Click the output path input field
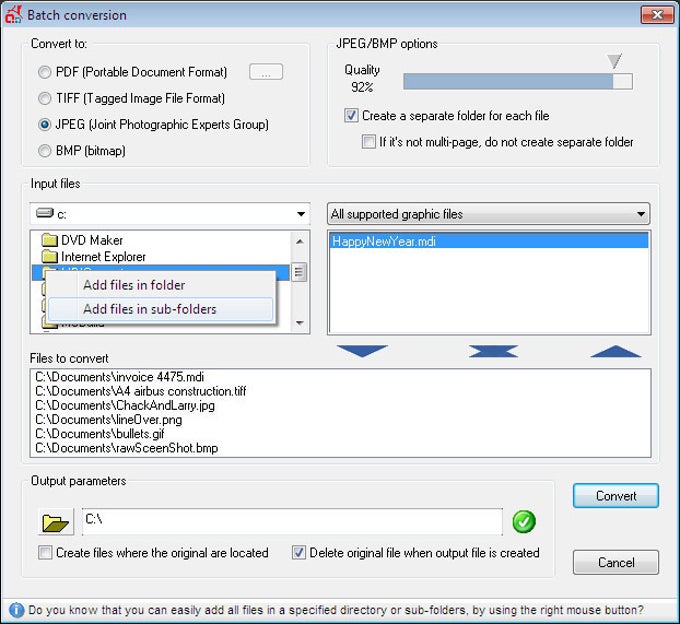The height and width of the screenshot is (624, 680). [292, 522]
